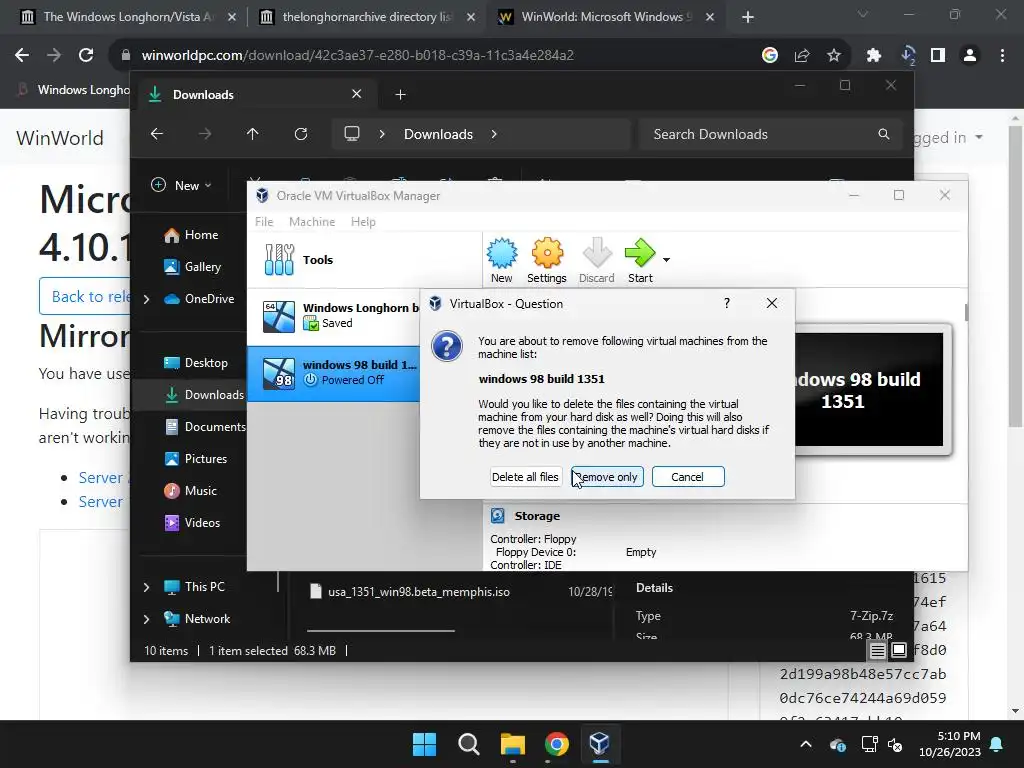
Task: Expand Network tree node
Action: point(146,619)
